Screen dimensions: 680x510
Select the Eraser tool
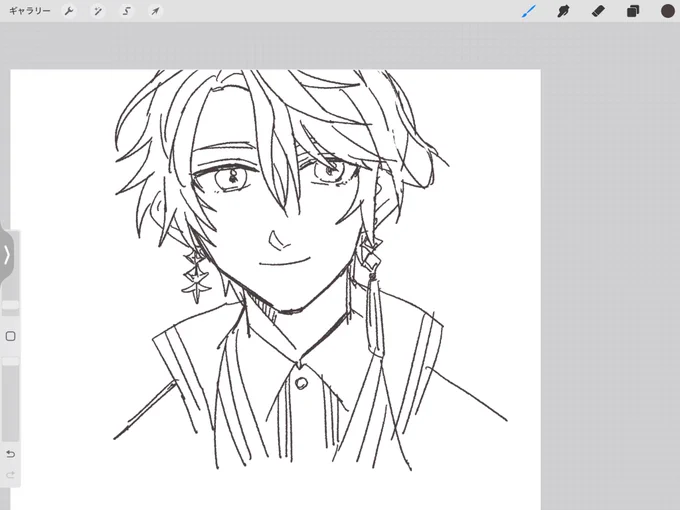(598, 11)
